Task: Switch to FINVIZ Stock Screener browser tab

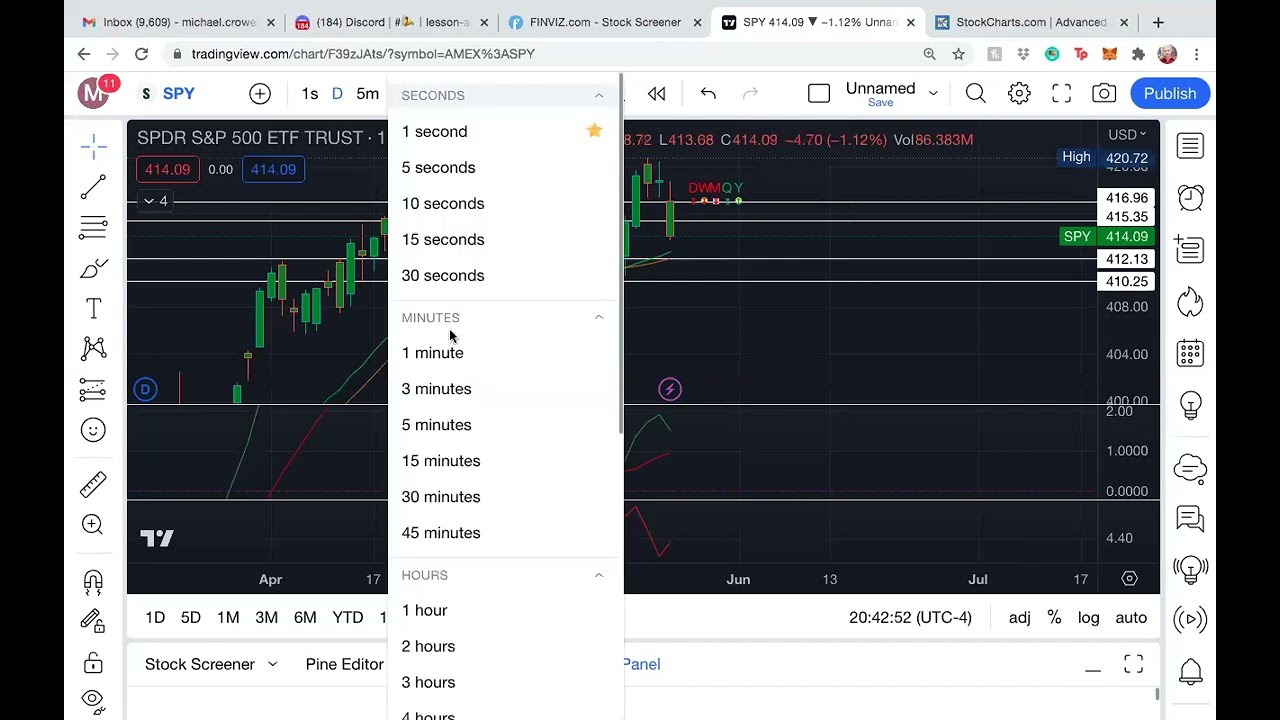Action: pos(605,22)
